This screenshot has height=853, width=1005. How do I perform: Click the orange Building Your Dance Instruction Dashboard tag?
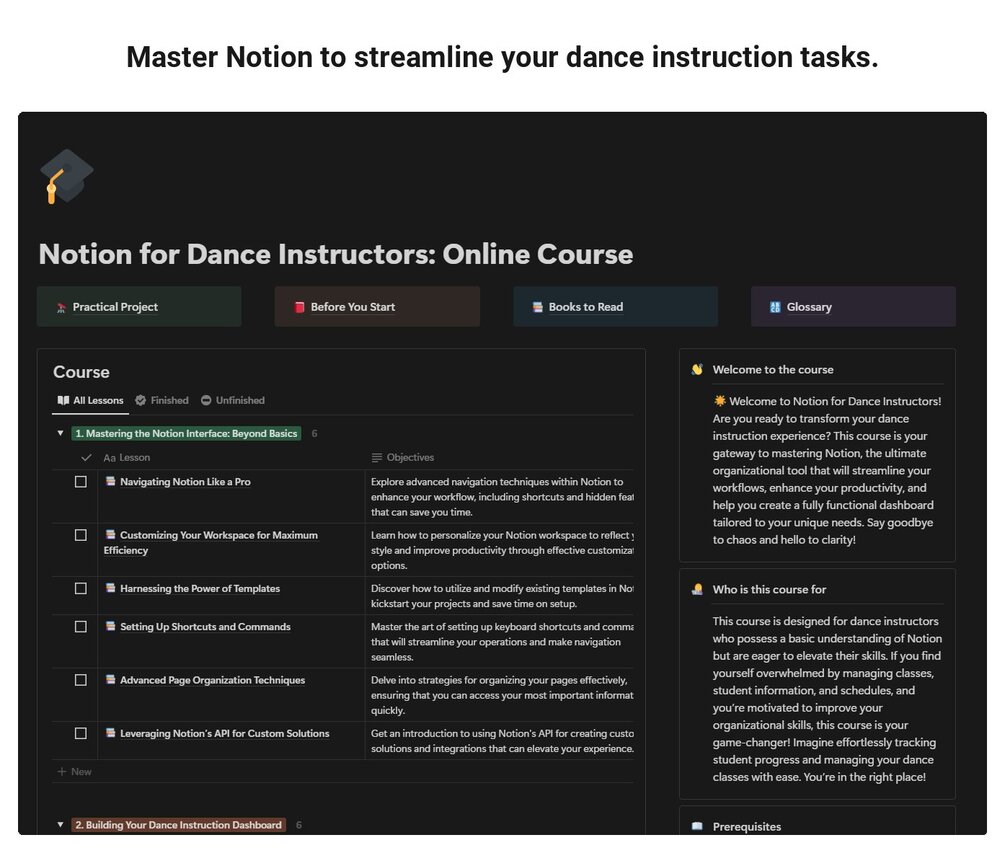(179, 824)
